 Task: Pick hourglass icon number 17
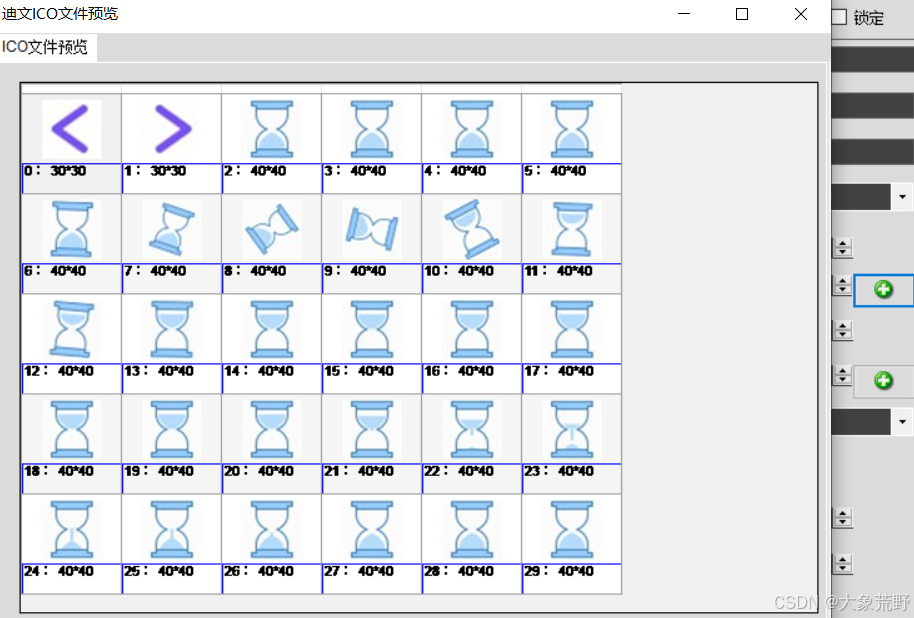(572, 329)
